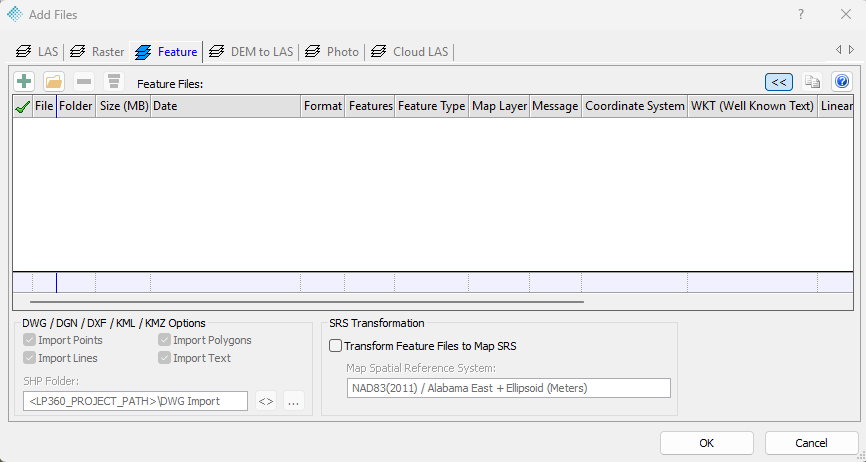The height and width of the screenshot is (462, 866).
Task: Click the LP360 logo in title bar
Action: 15,14
